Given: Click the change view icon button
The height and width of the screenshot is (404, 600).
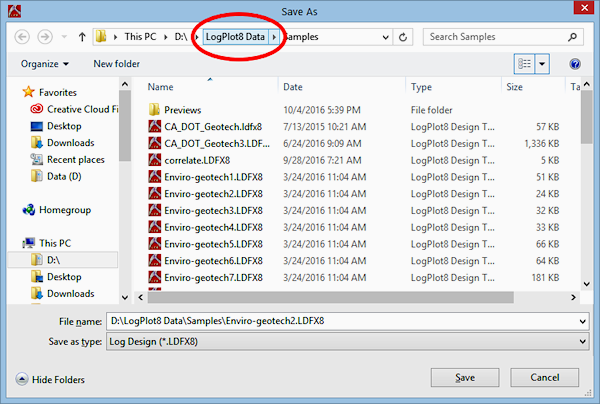Looking at the screenshot, I should [x=524, y=64].
